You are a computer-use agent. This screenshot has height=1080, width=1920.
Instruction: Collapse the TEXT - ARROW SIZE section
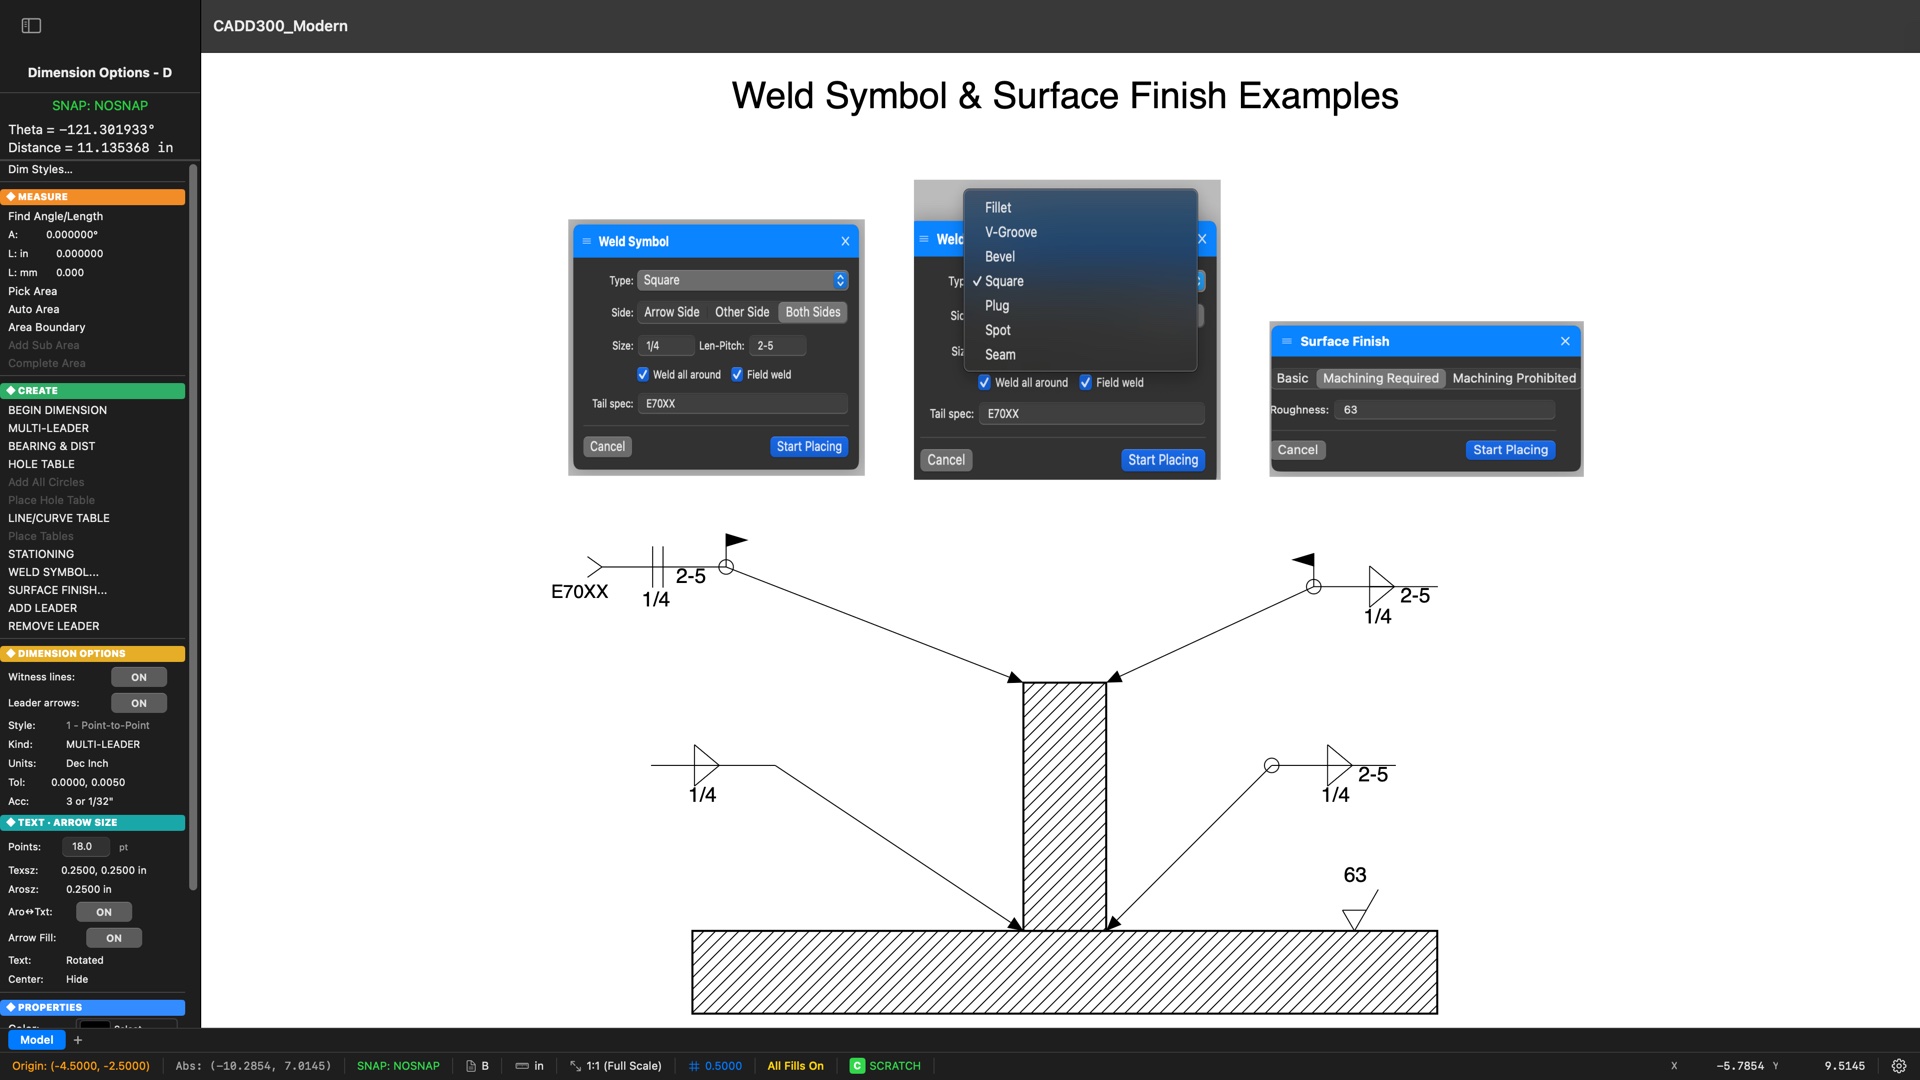93,823
